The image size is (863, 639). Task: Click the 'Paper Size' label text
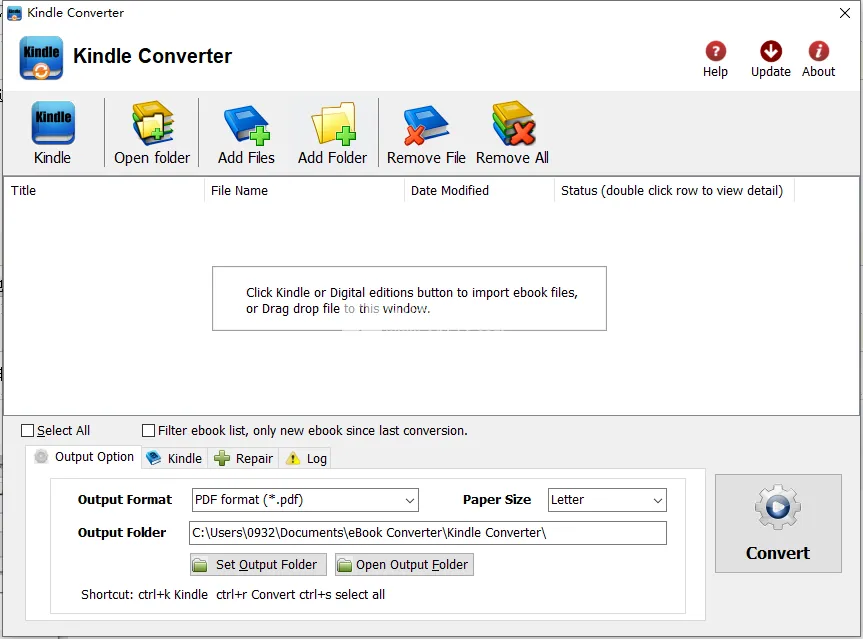coord(497,500)
